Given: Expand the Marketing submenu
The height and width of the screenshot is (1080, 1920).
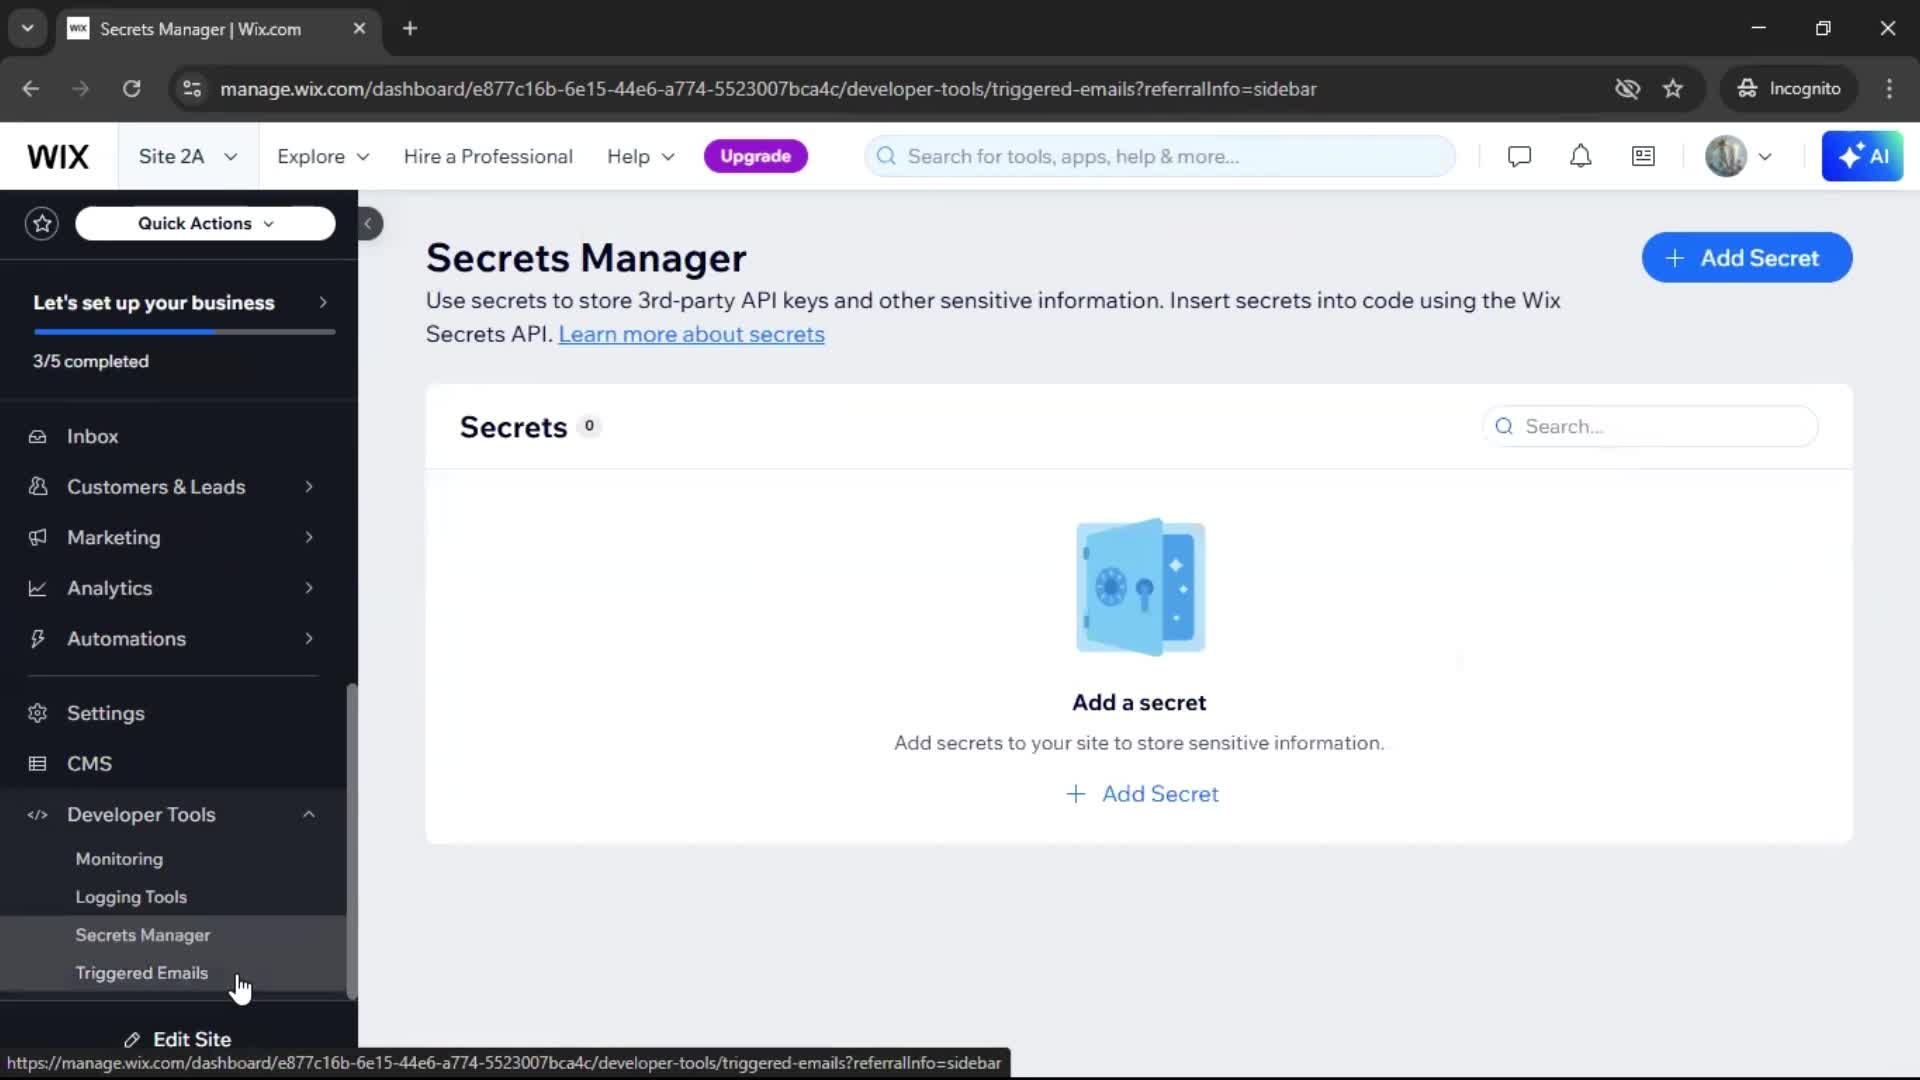Looking at the screenshot, I should pyautogui.click(x=309, y=538).
